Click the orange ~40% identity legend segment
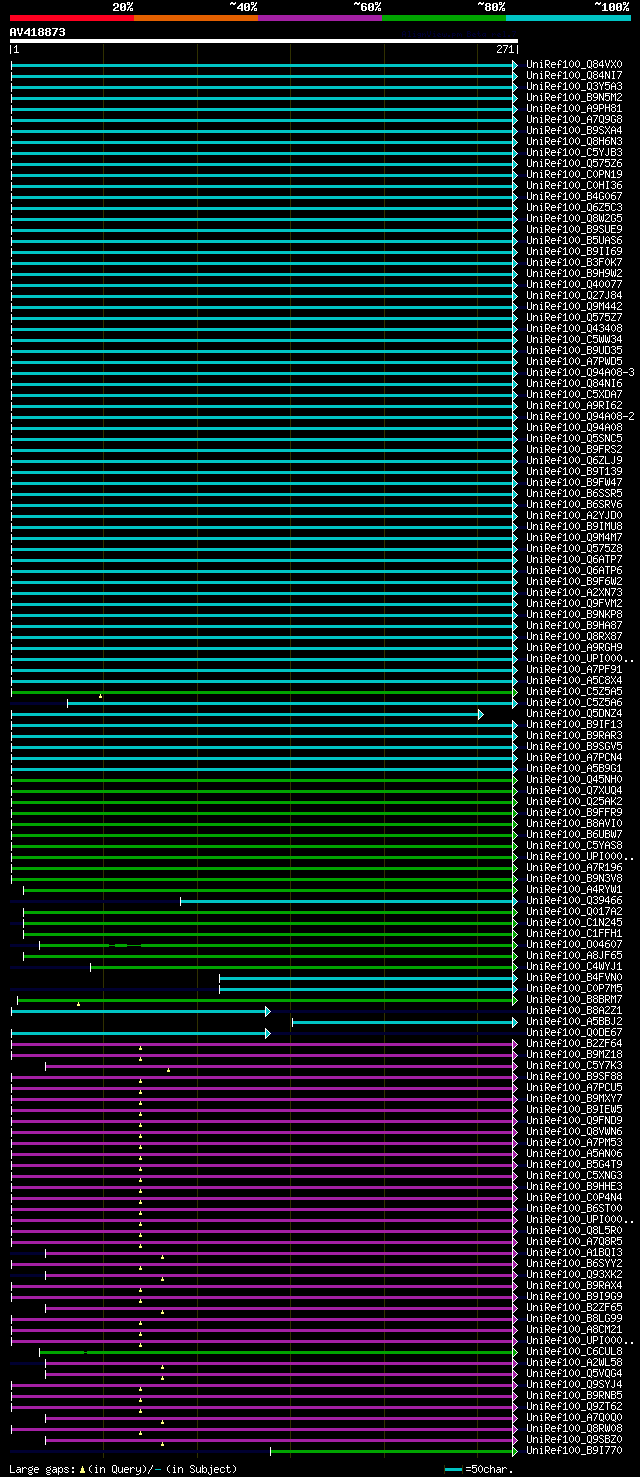This screenshot has height=1477, width=640. pyautogui.click(x=195, y=18)
